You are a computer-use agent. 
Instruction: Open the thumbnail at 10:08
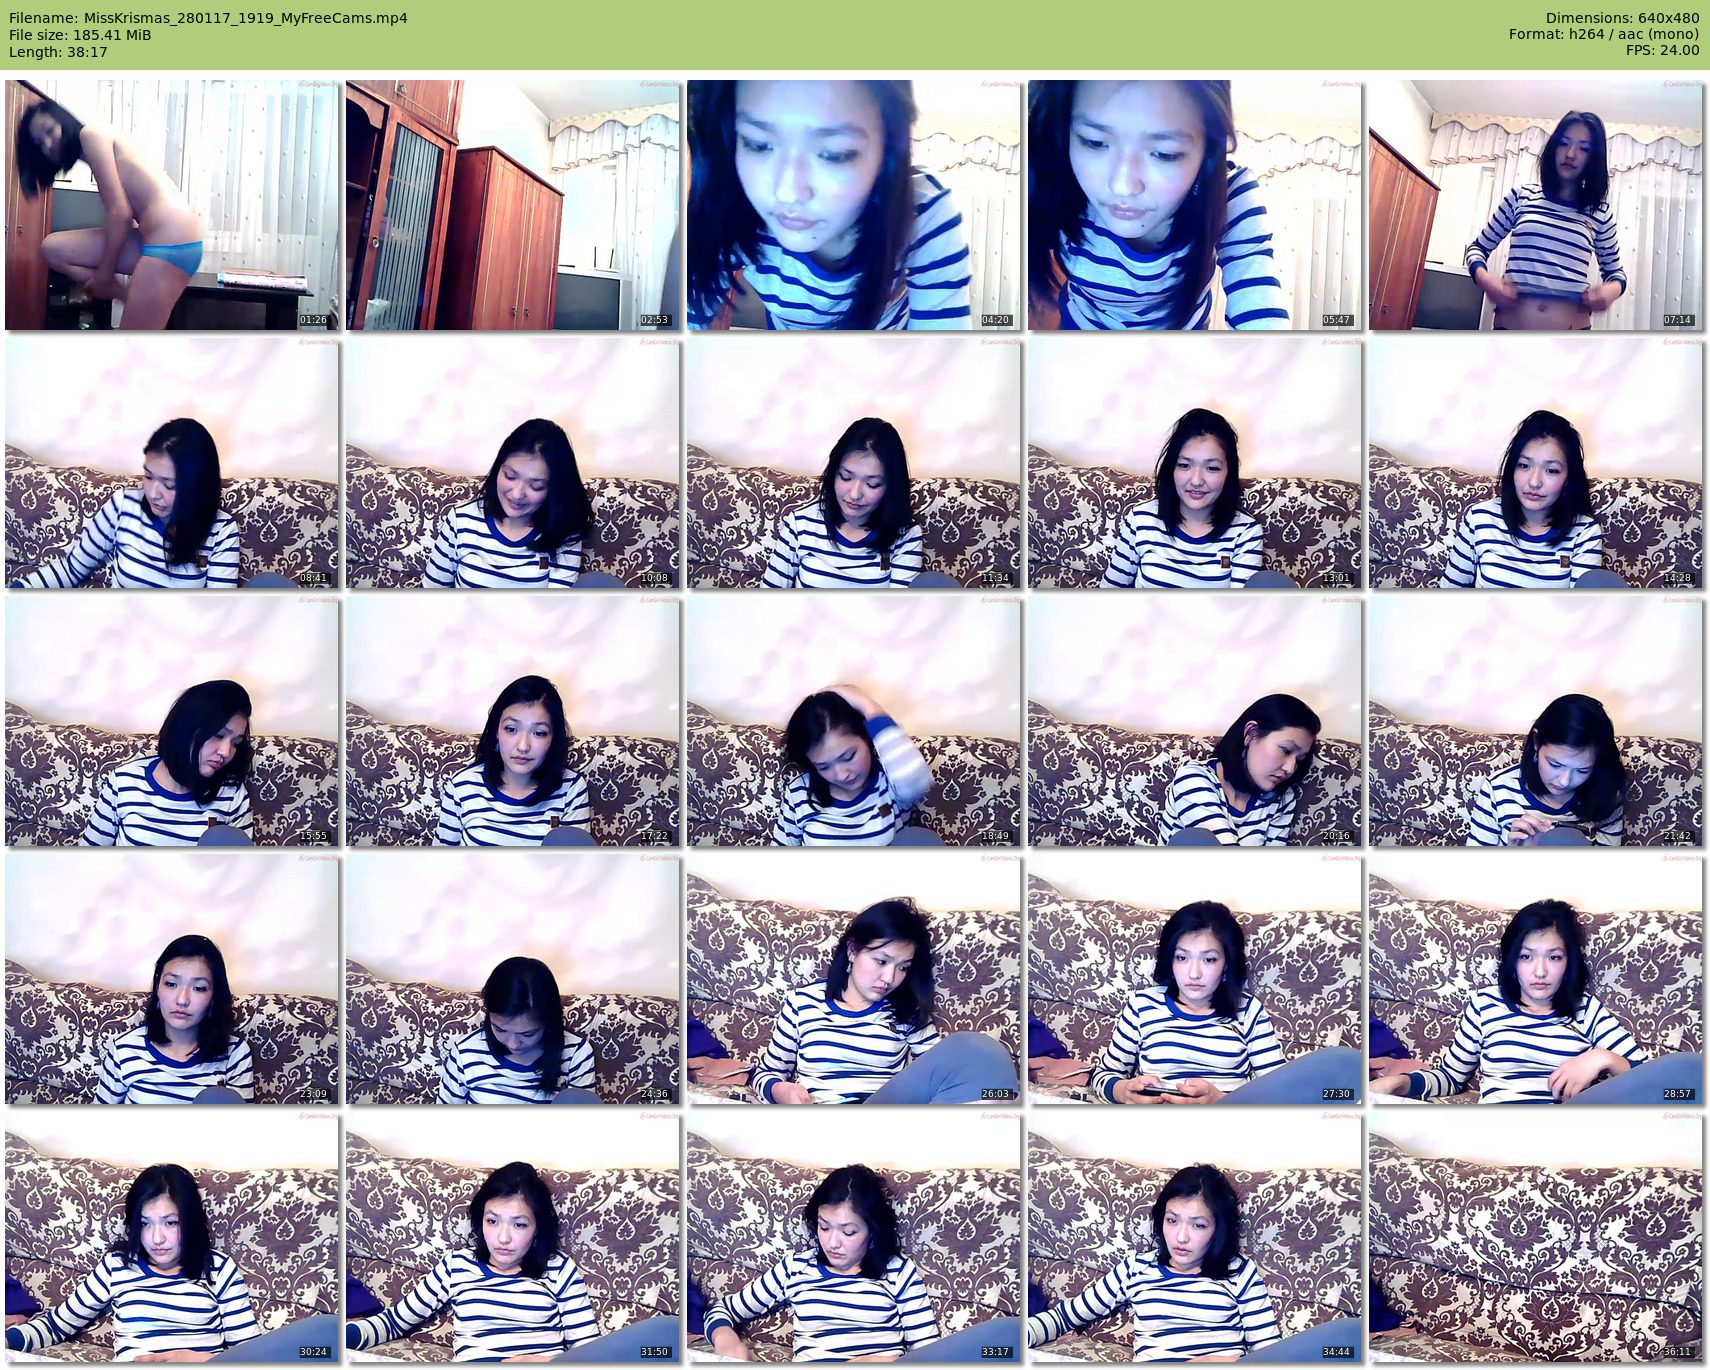(x=513, y=463)
